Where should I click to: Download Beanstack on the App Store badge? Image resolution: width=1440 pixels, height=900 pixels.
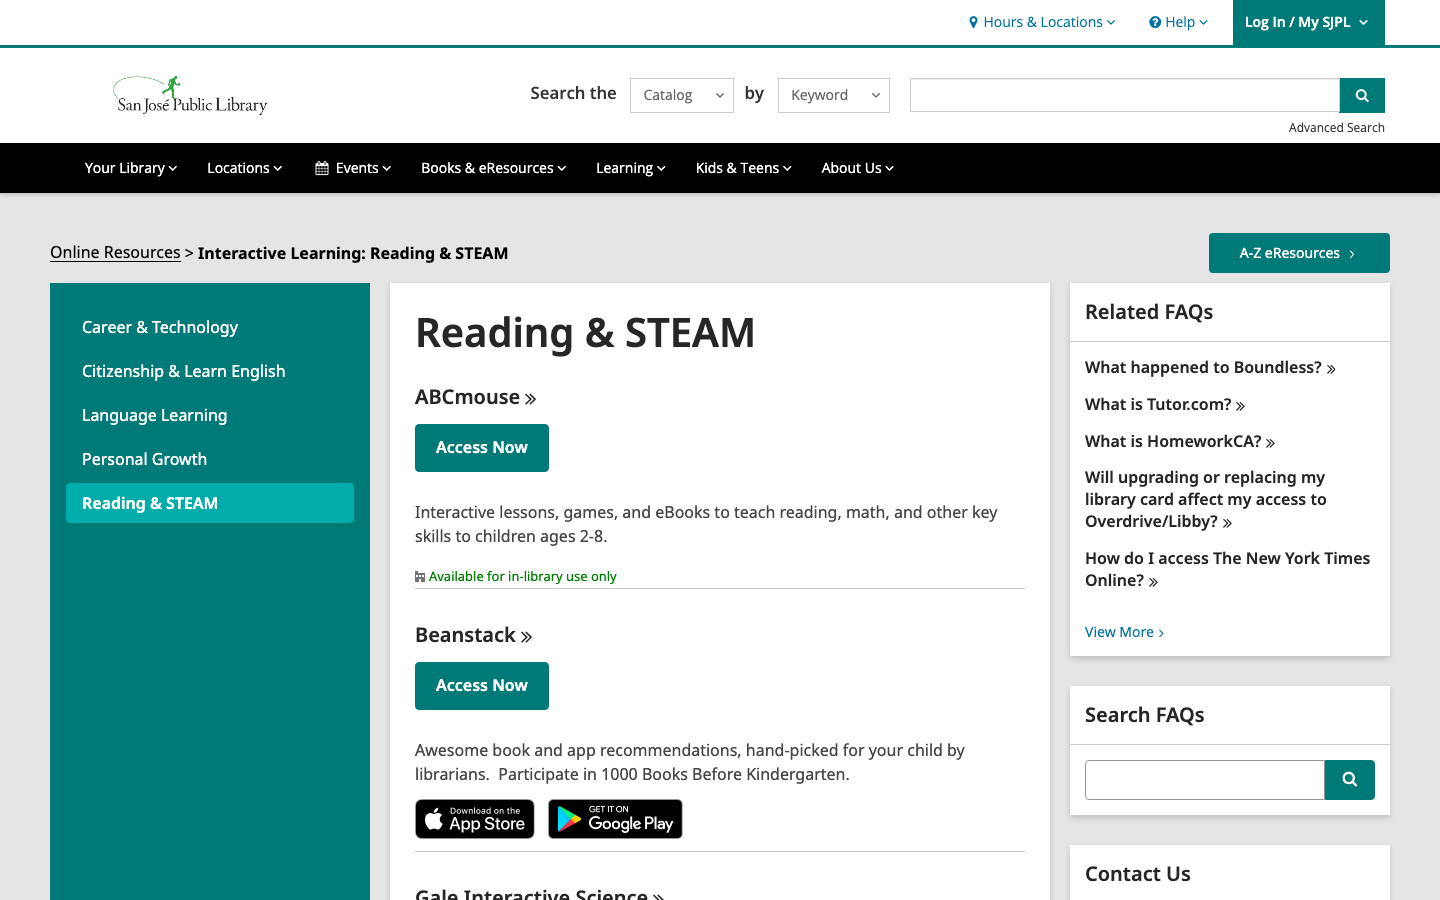click(x=475, y=819)
